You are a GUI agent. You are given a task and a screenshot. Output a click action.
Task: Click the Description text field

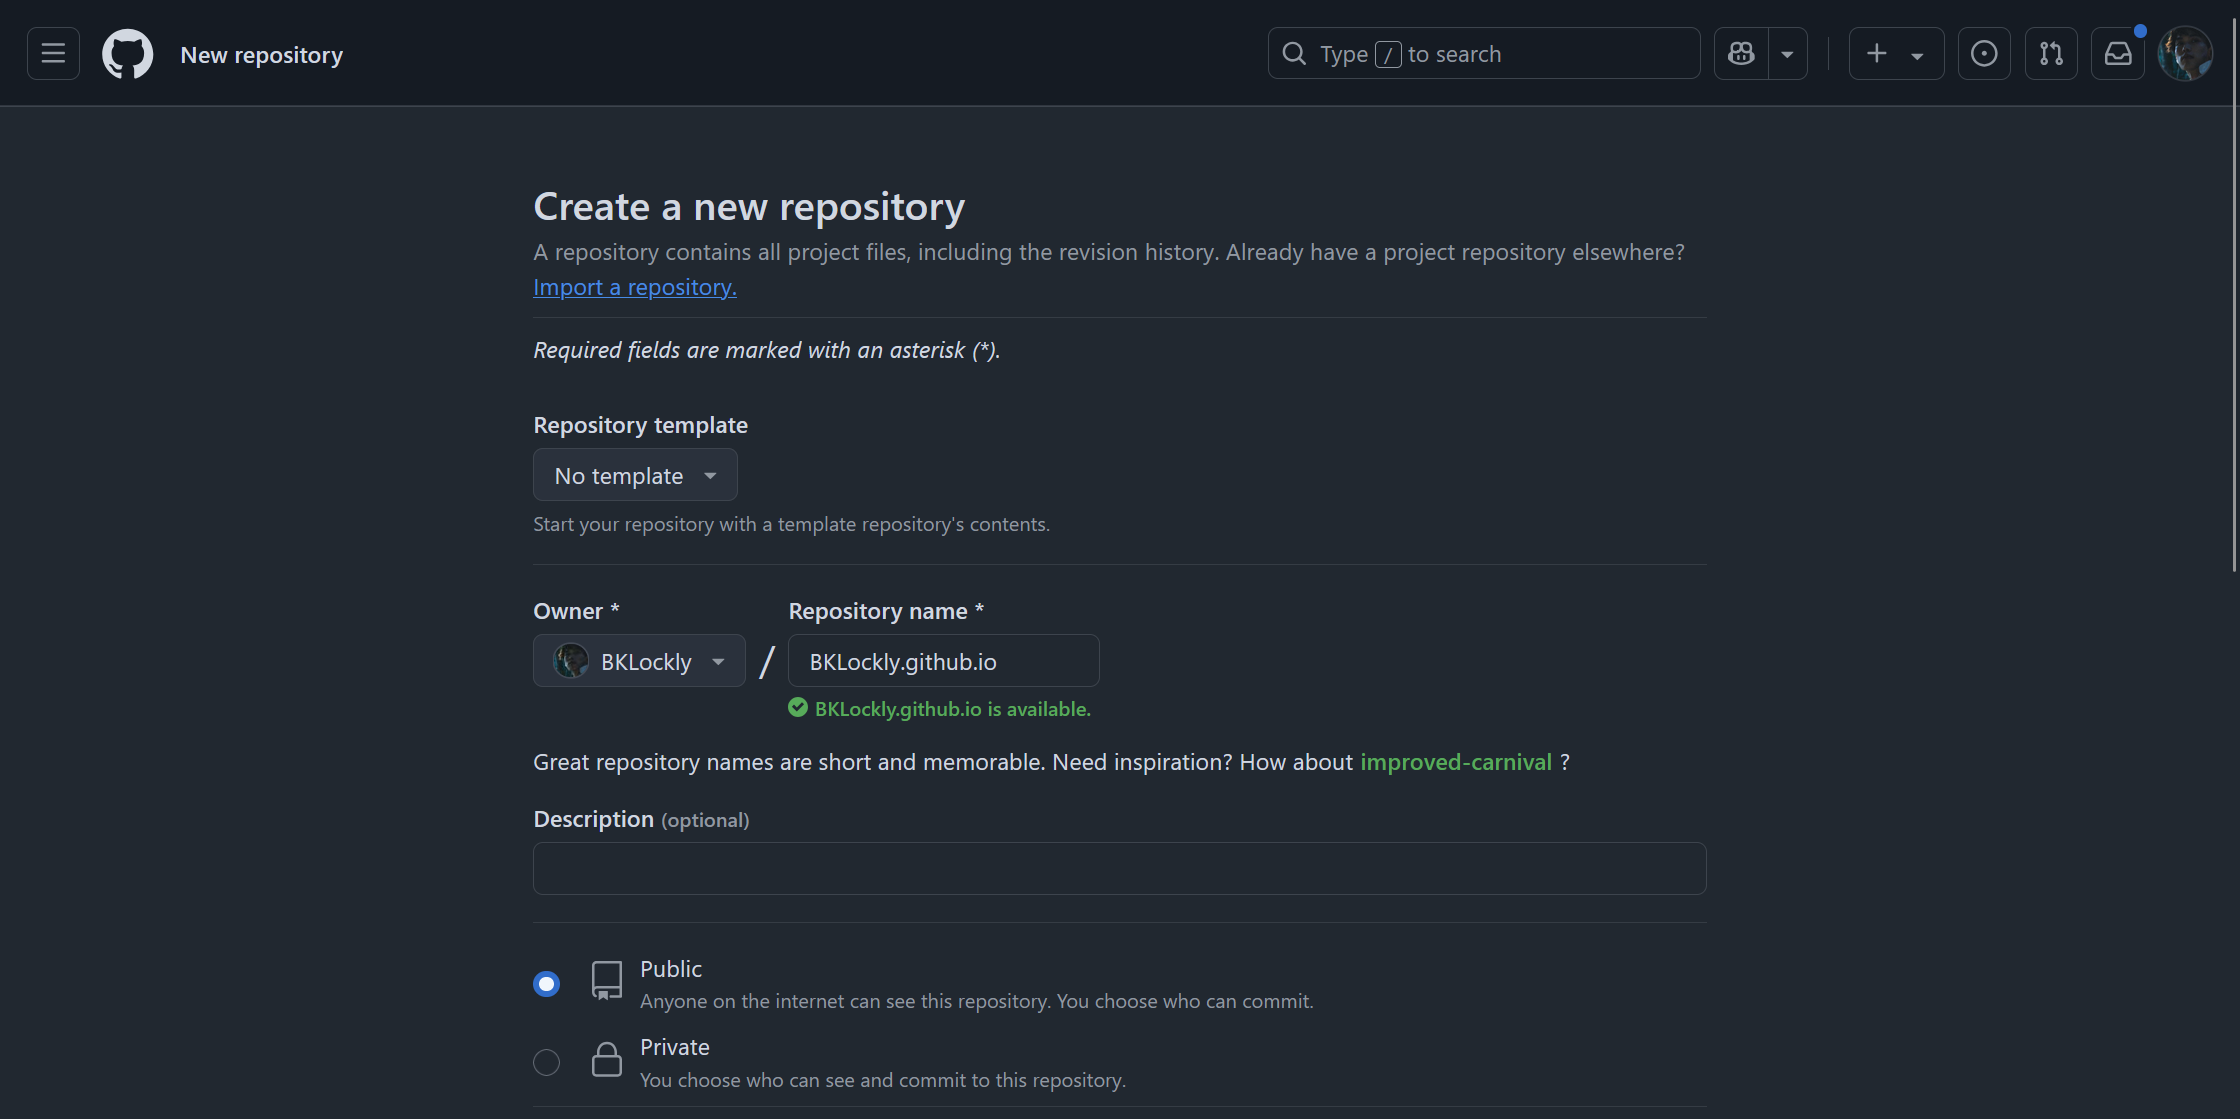click(x=1119, y=868)
